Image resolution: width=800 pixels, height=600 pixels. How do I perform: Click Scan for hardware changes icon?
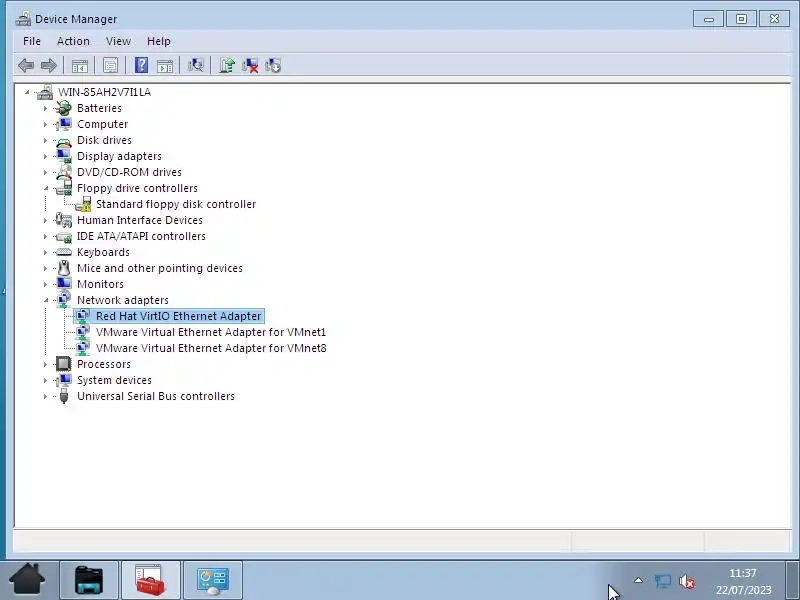[x=195, y=65]
